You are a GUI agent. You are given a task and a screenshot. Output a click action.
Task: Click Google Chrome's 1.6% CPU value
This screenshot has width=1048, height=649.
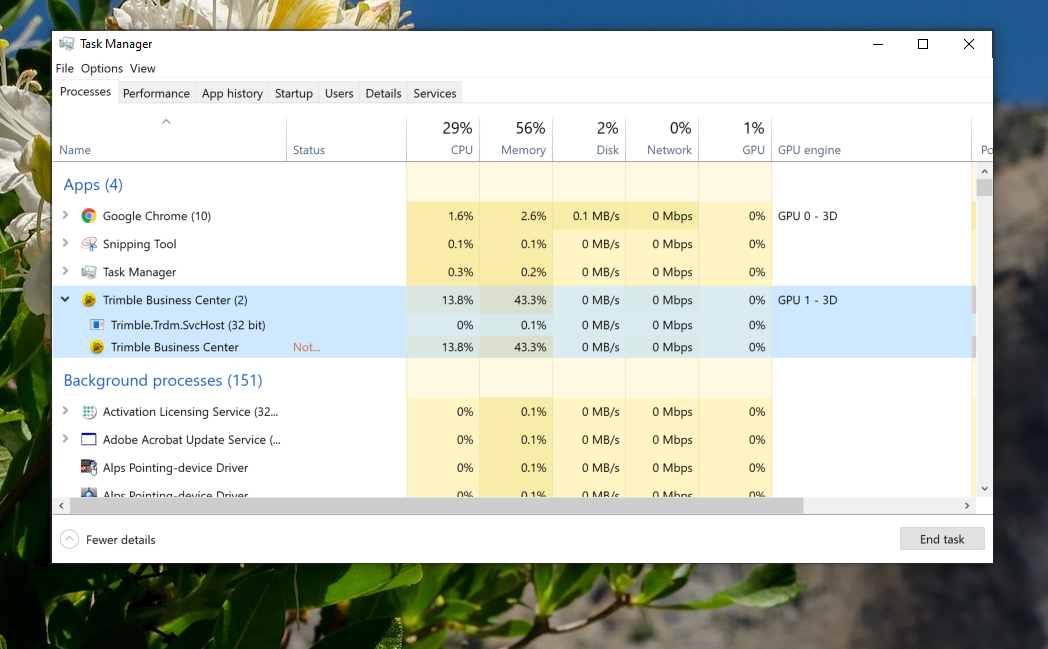click(x=461, y=216)
